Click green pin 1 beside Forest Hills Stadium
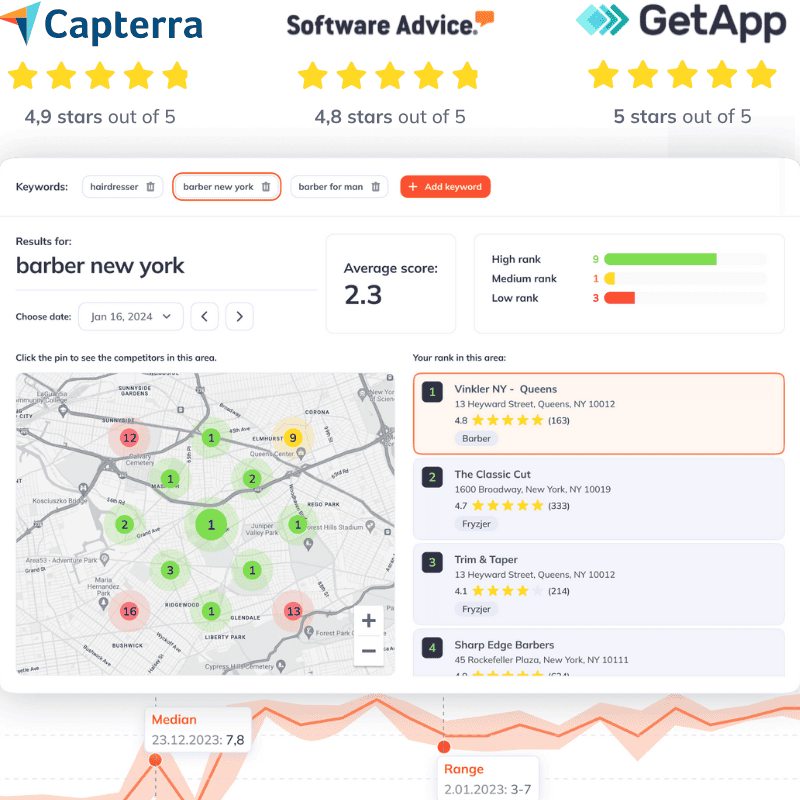This screenshot has width=800, height=800. point(297,524)
